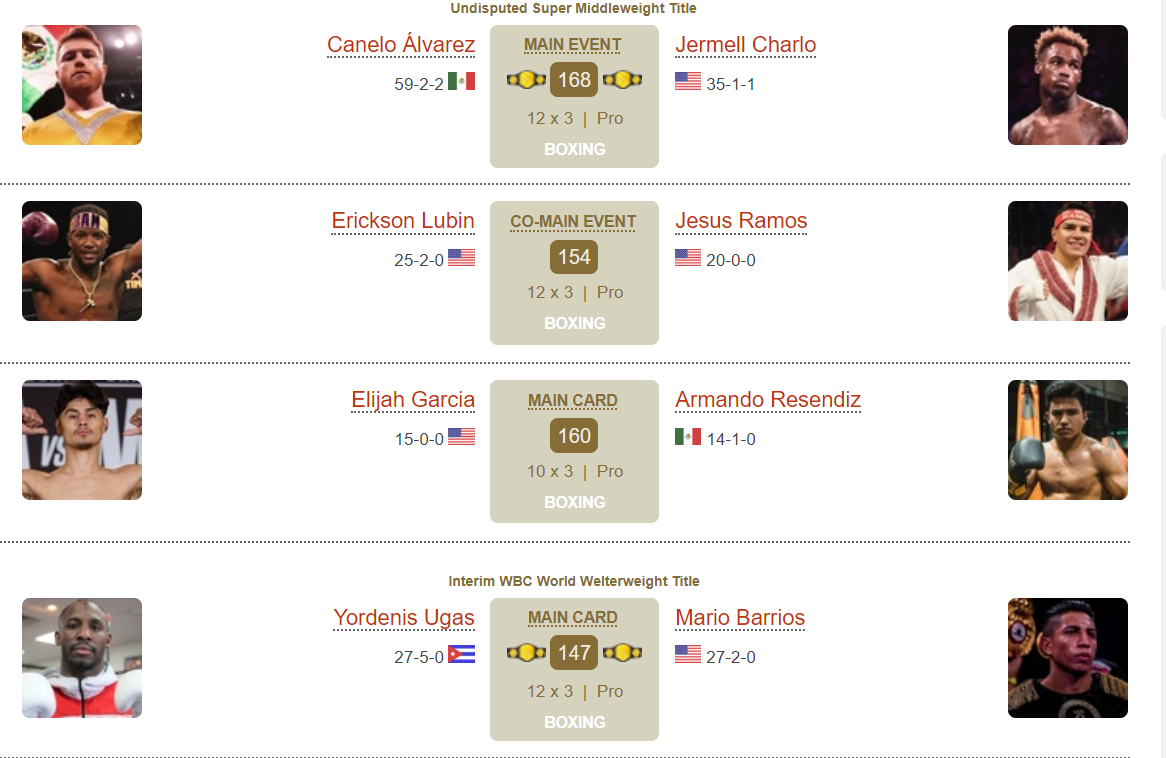The height and width of the screenshot is (758, 1166).
Task: Click the right title belt icon beside 168
Action: click(x=622, y=80)
